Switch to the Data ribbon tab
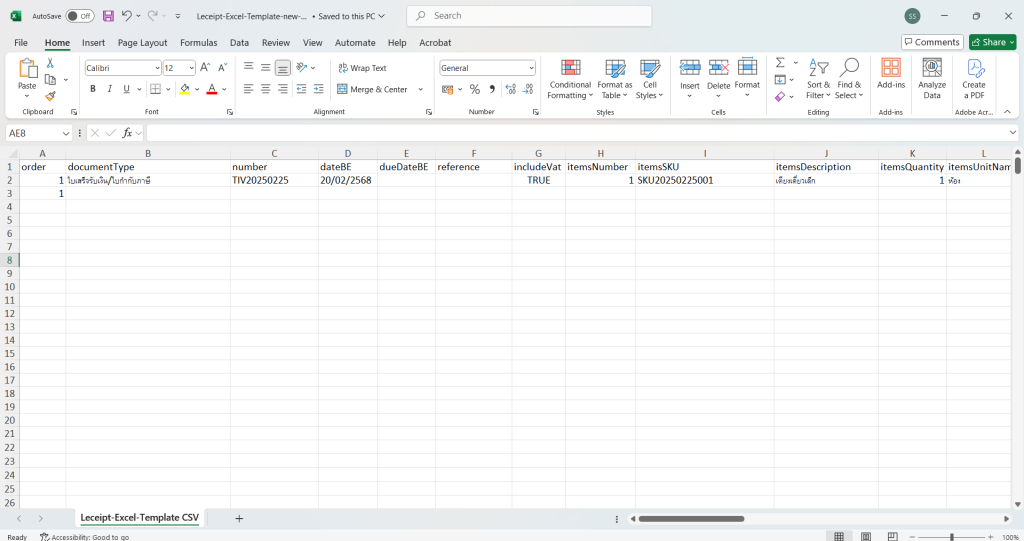 [239, 42]
